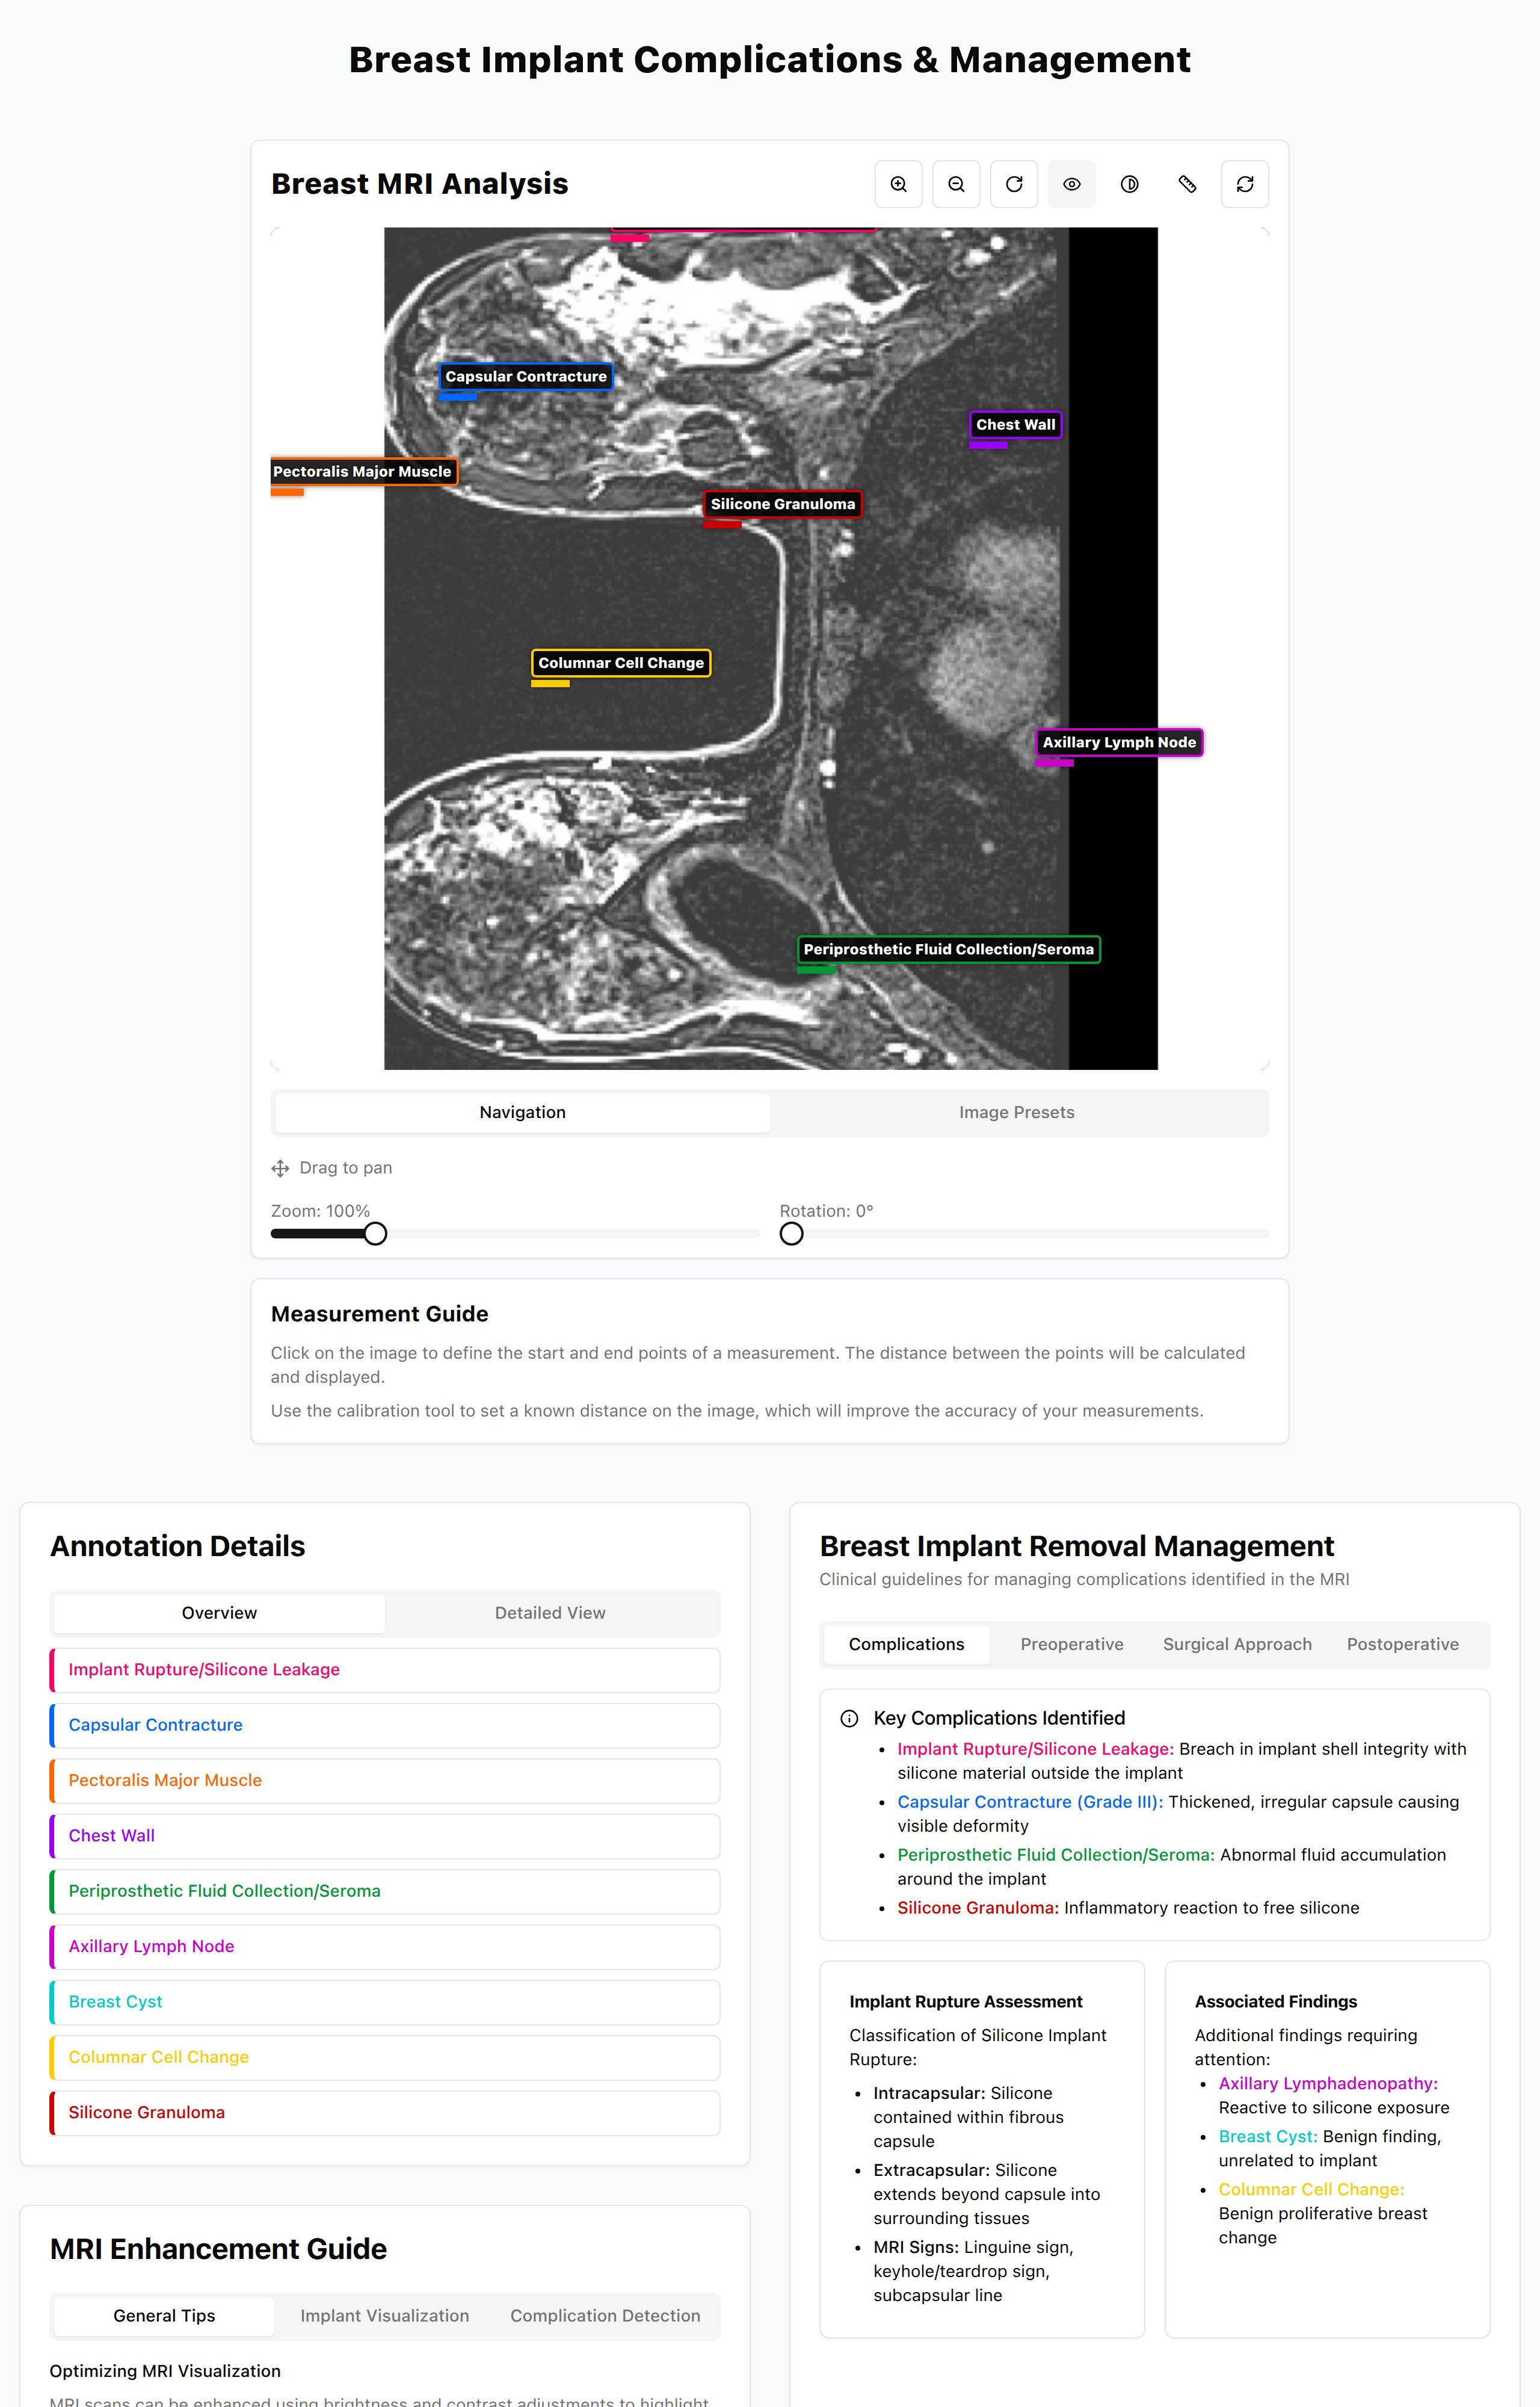
Task: Click the rotate image icon
Action: click(x=1014, y=184)
